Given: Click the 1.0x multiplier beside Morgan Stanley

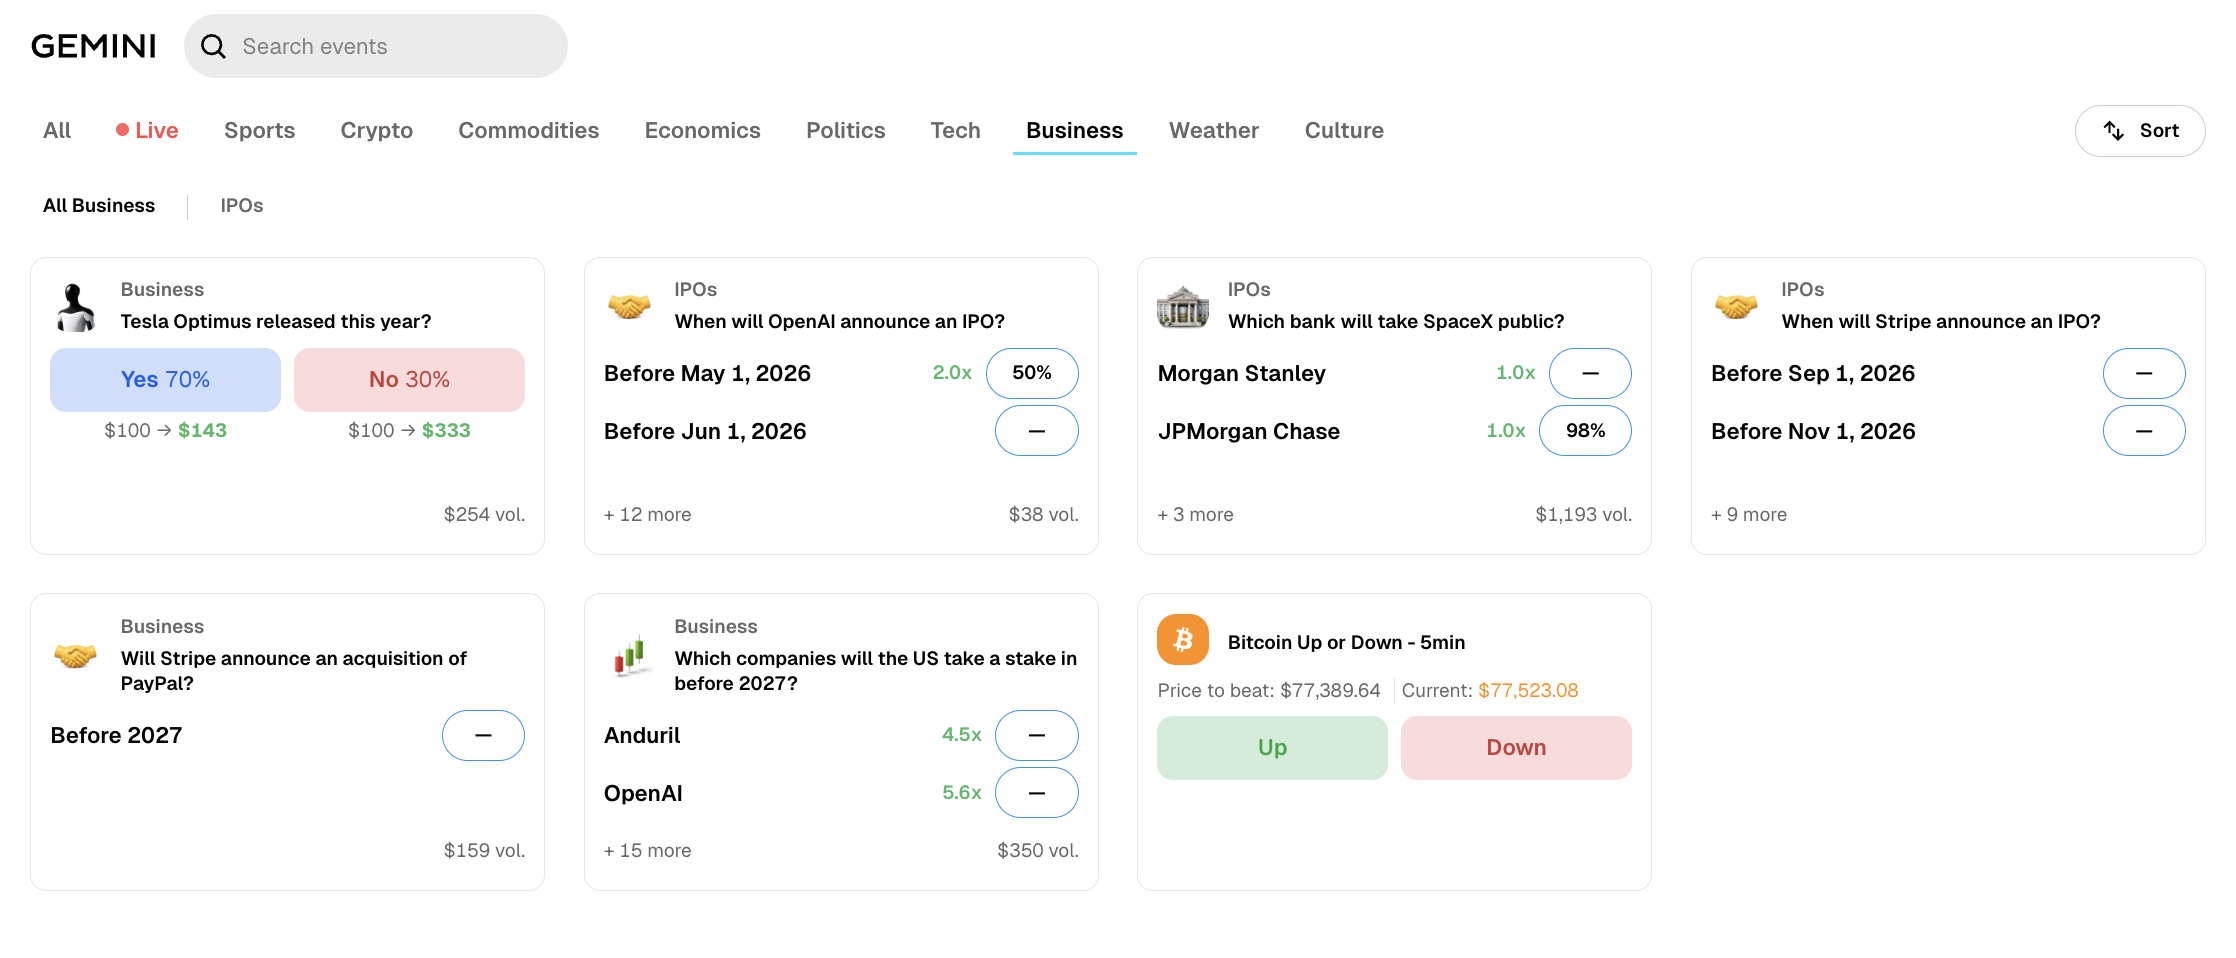Looking at the screenshot, I should point(1515,373).
